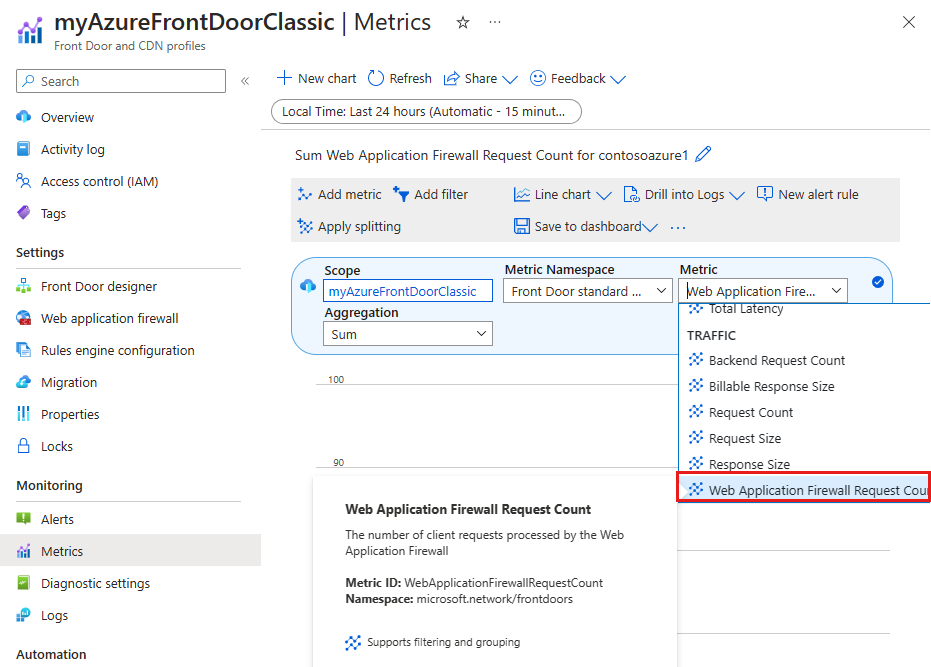
Task: Expand the Aggregation Sum dropdown
Action: (x=408, y=334)
